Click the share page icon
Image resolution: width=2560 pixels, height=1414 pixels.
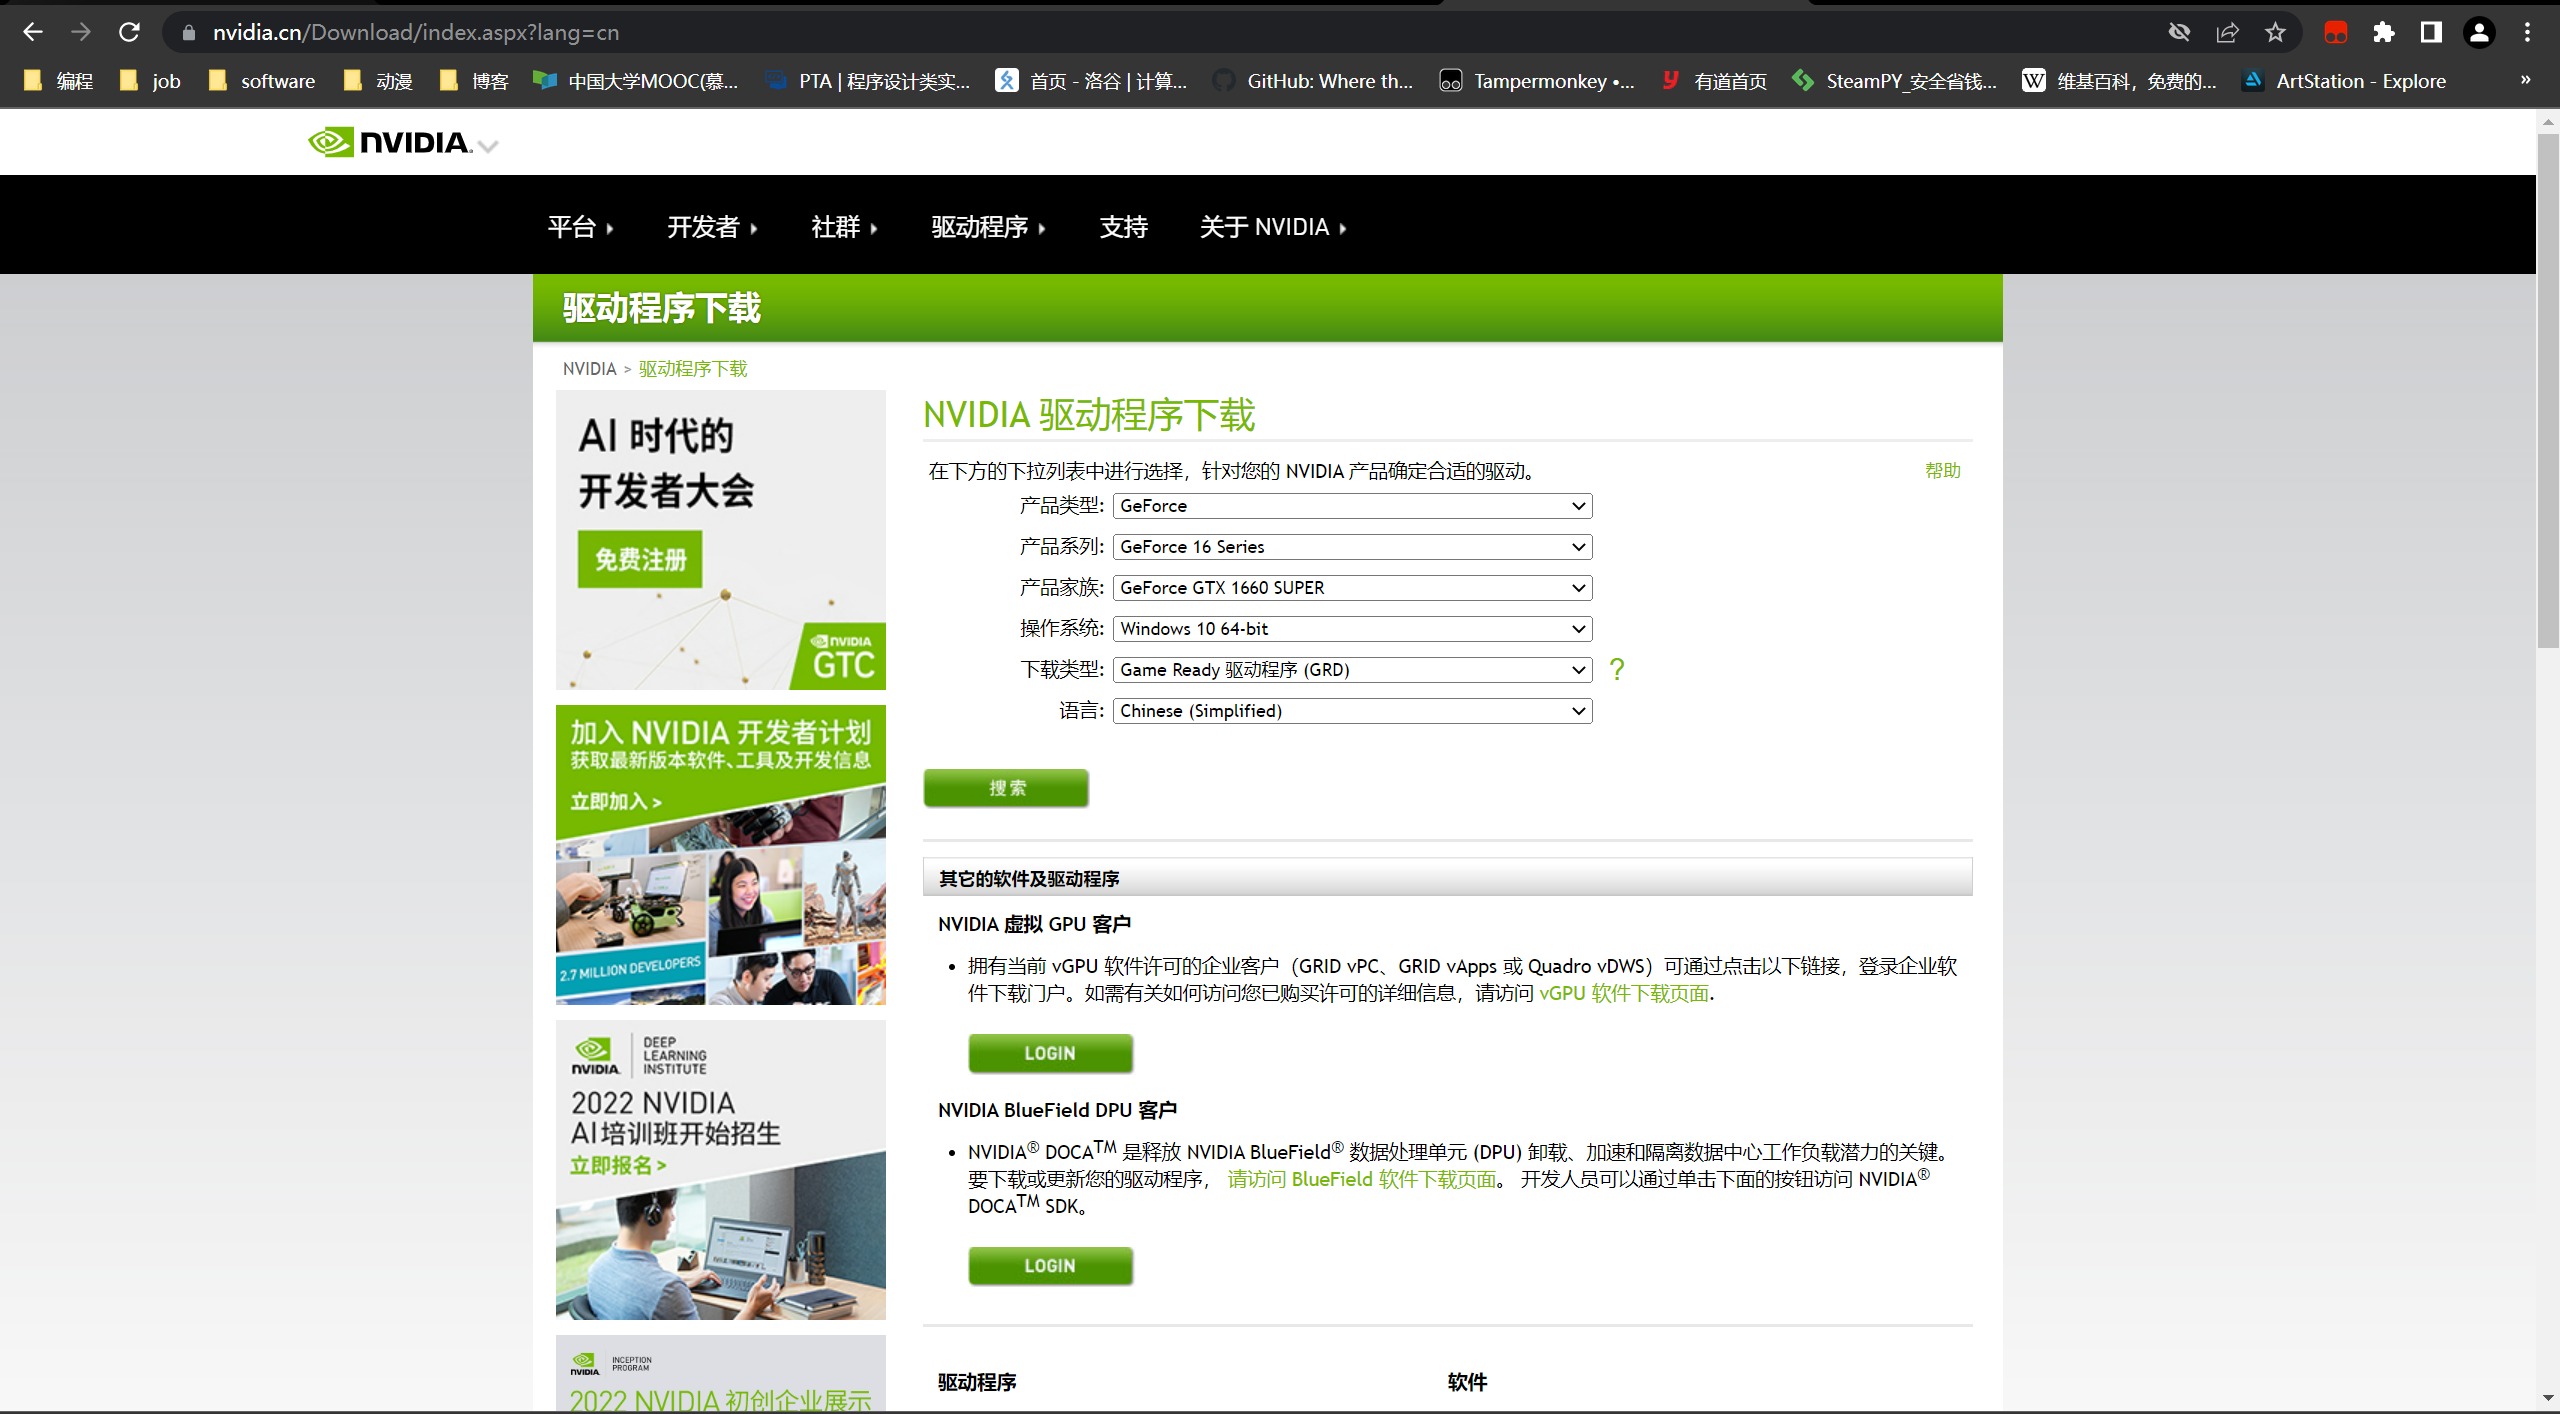(2227, 32)
